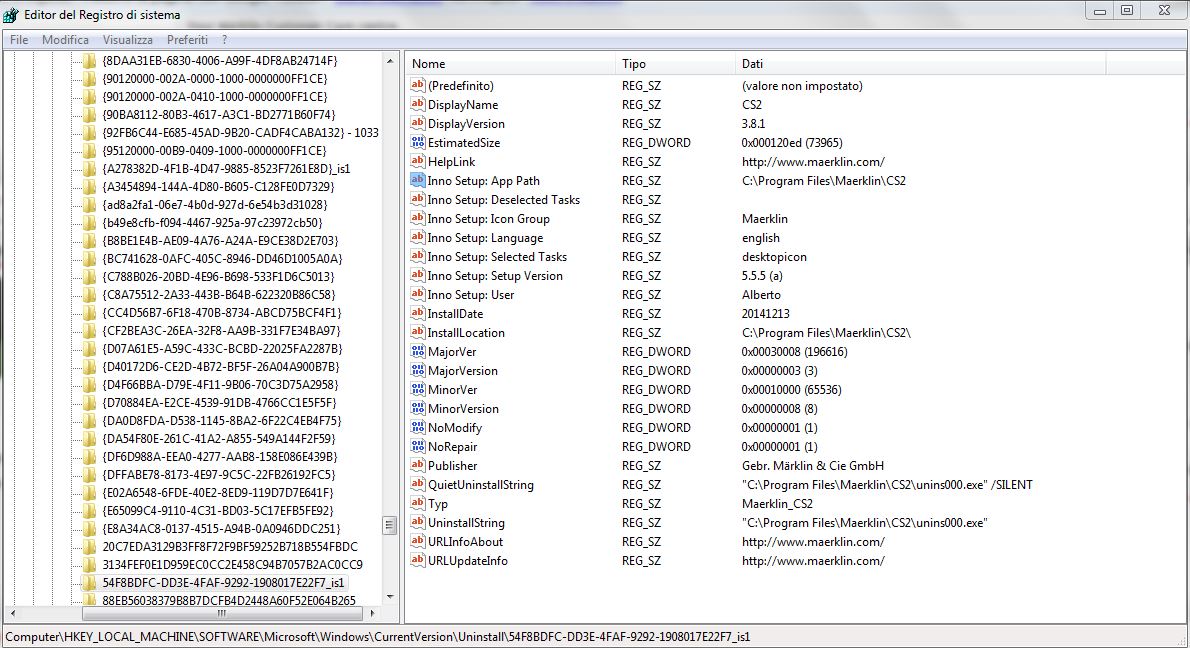The image size is (1190, 648).
Task: Select the Inno Setup: User entry
Action: click(x=471, y=294)
